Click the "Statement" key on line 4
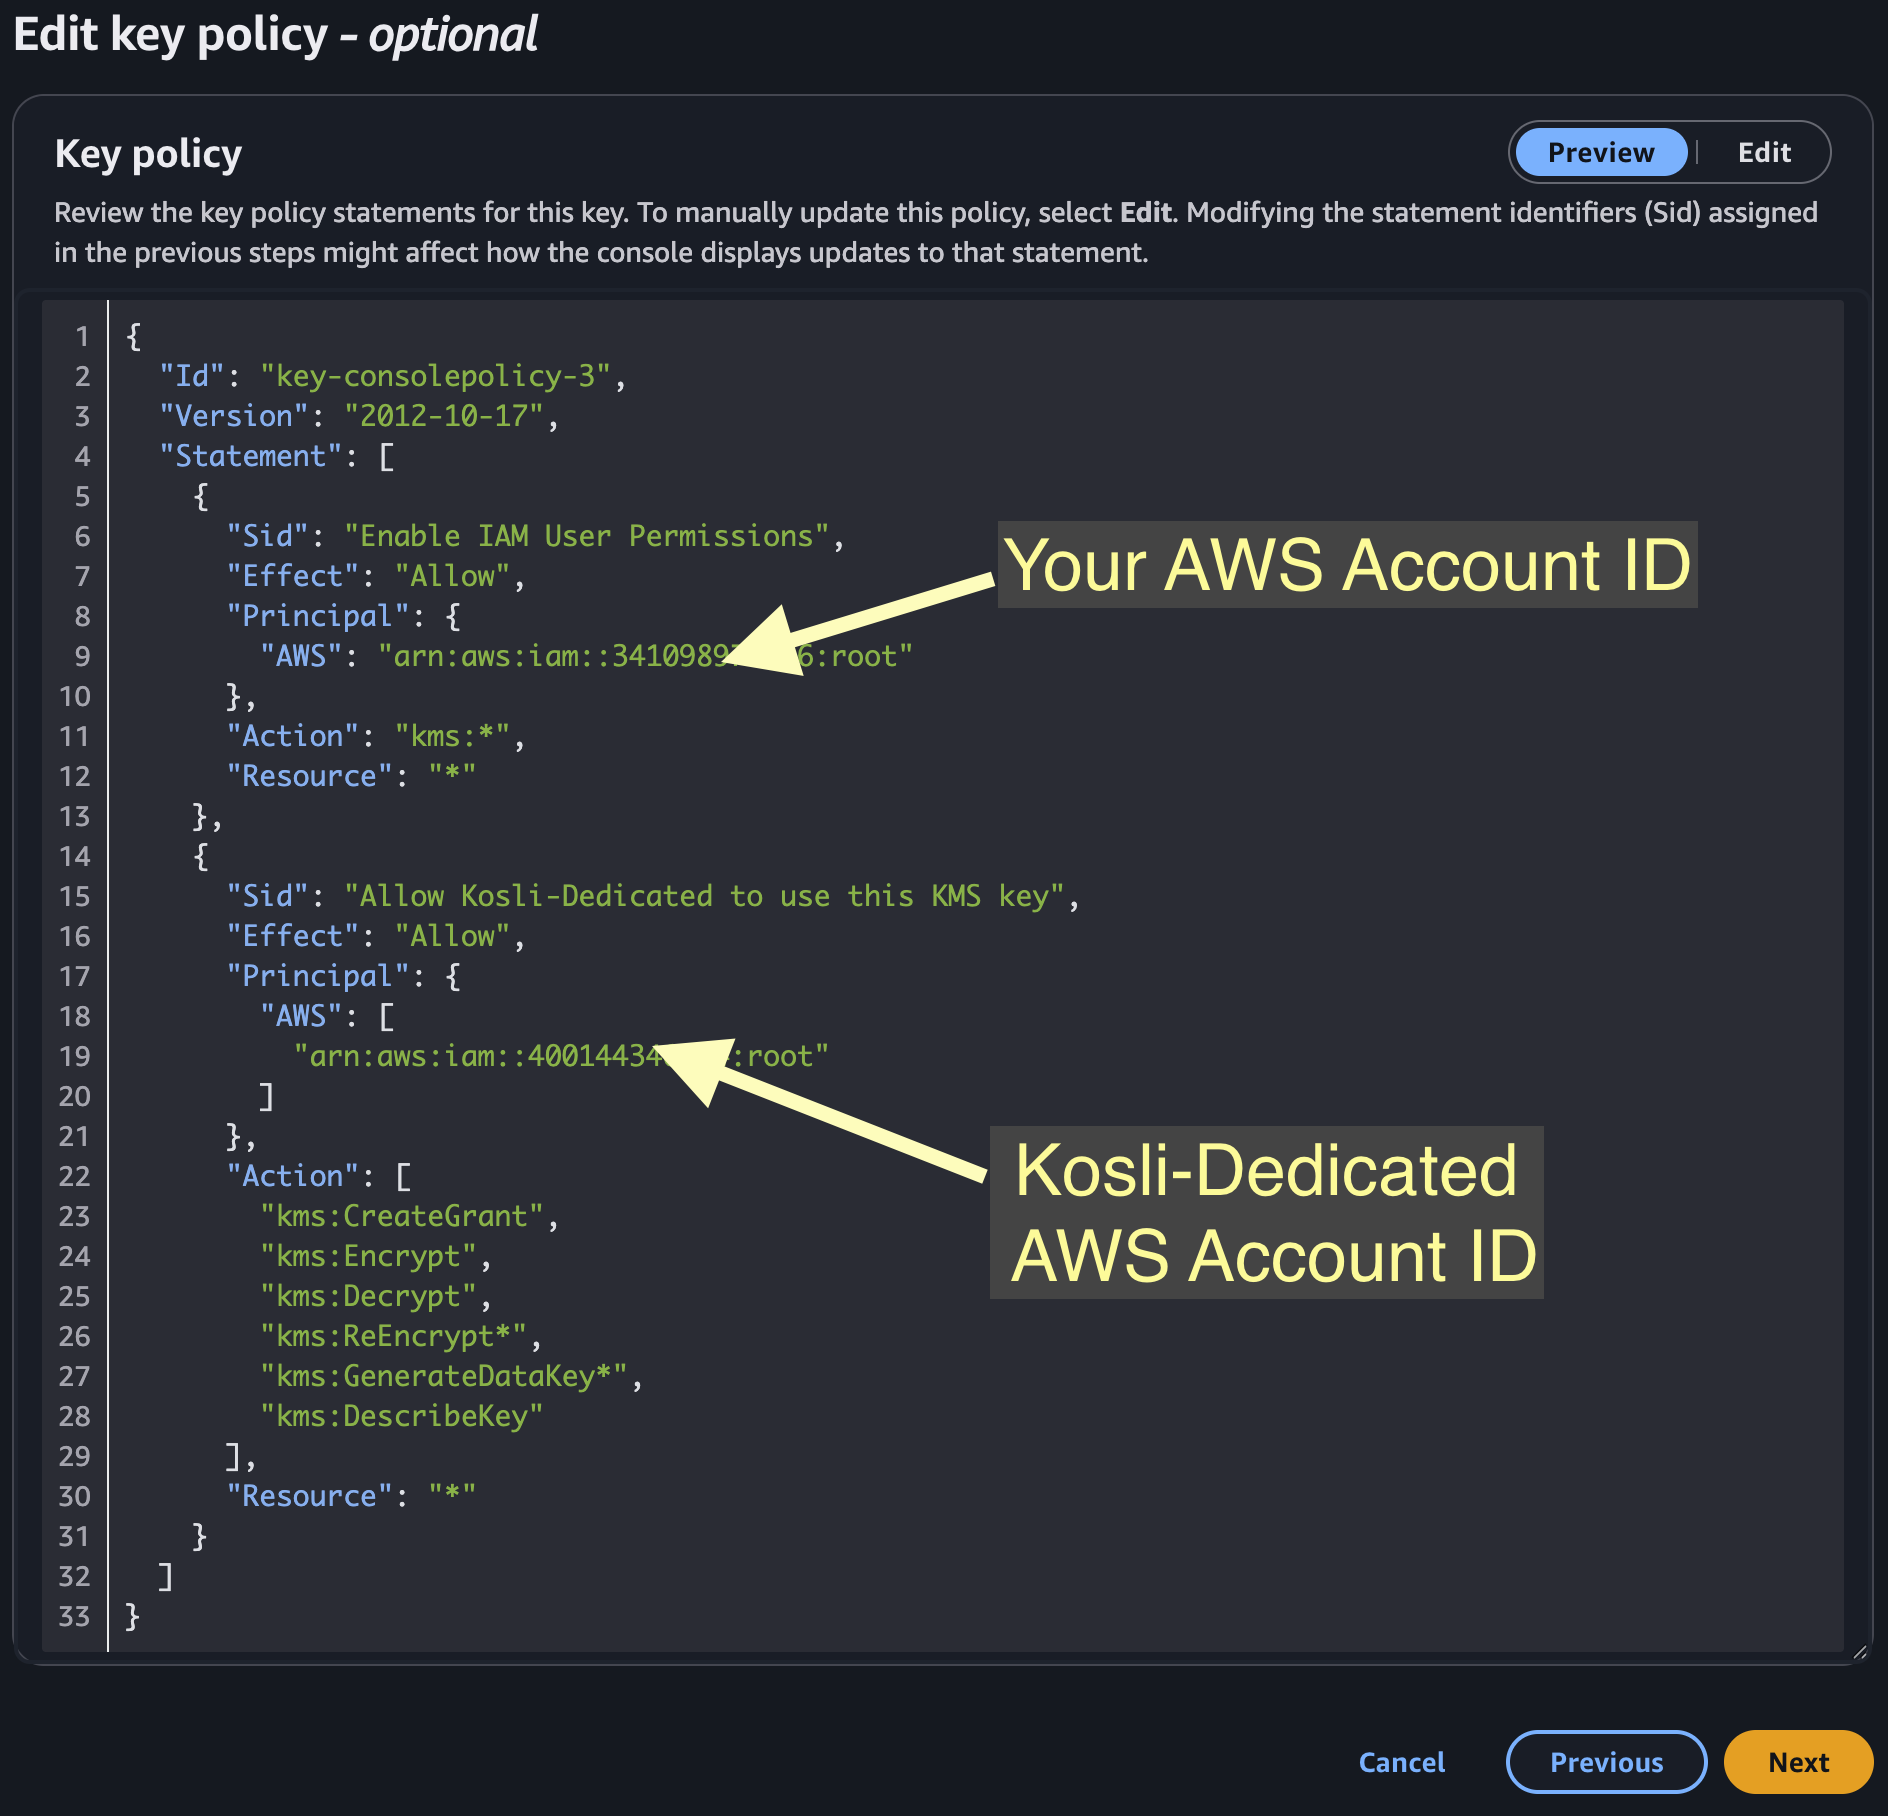Screen dimensions: 1888x1816 pyautogui.click(x=251, y=456)
